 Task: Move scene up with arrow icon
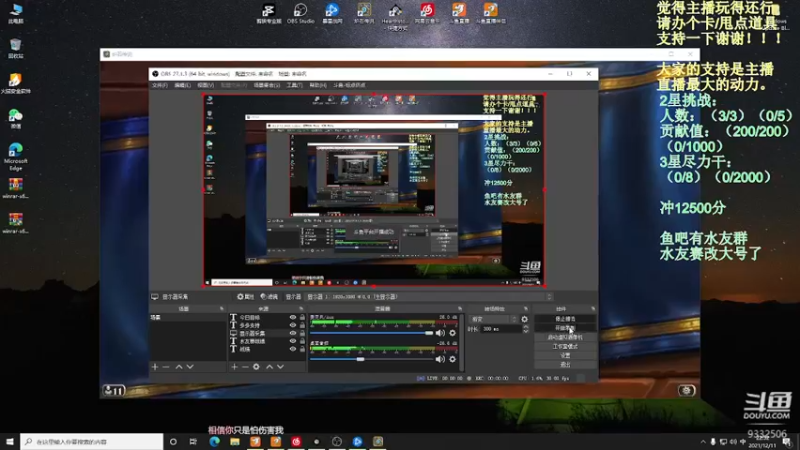tap(179, 367)
